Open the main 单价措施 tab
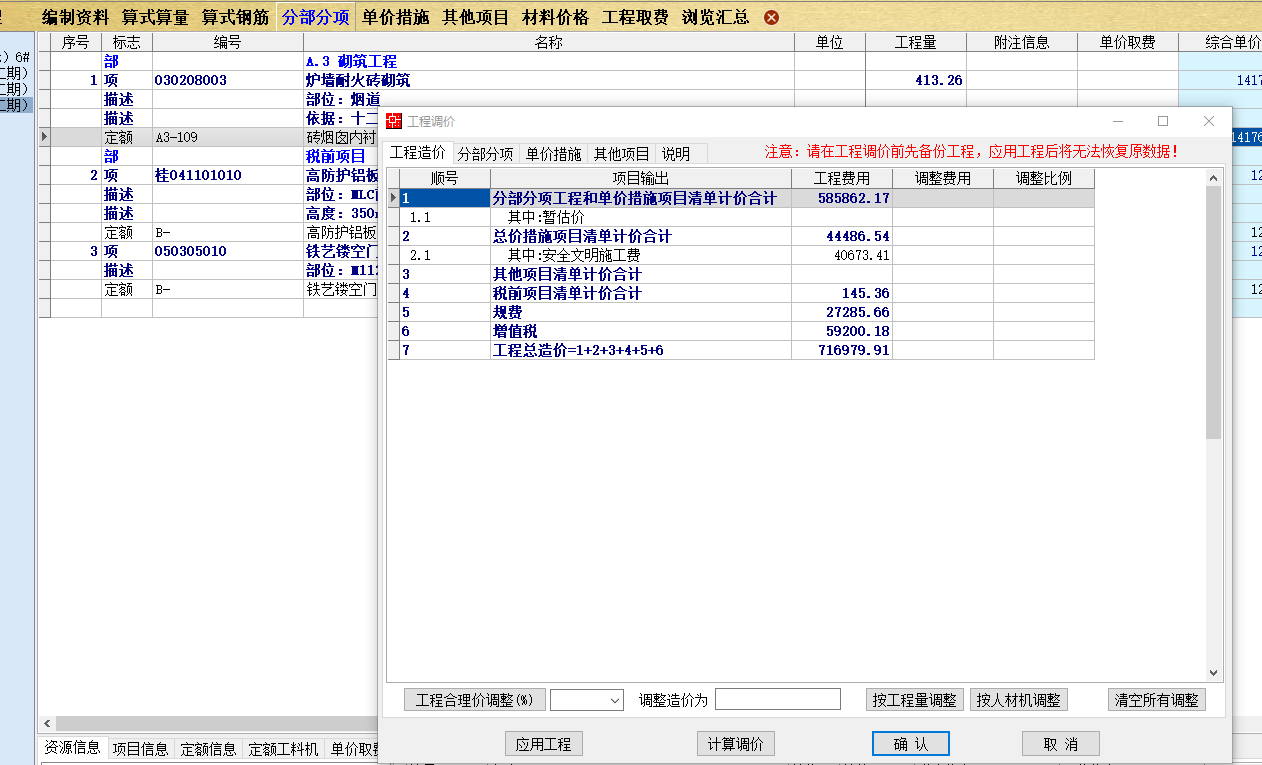Screen dimensions: 1262x765 [395, 17]
